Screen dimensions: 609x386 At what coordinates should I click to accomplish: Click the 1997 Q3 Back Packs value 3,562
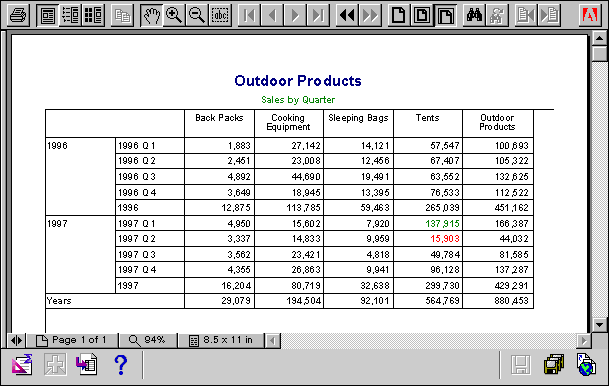(239, 255)
